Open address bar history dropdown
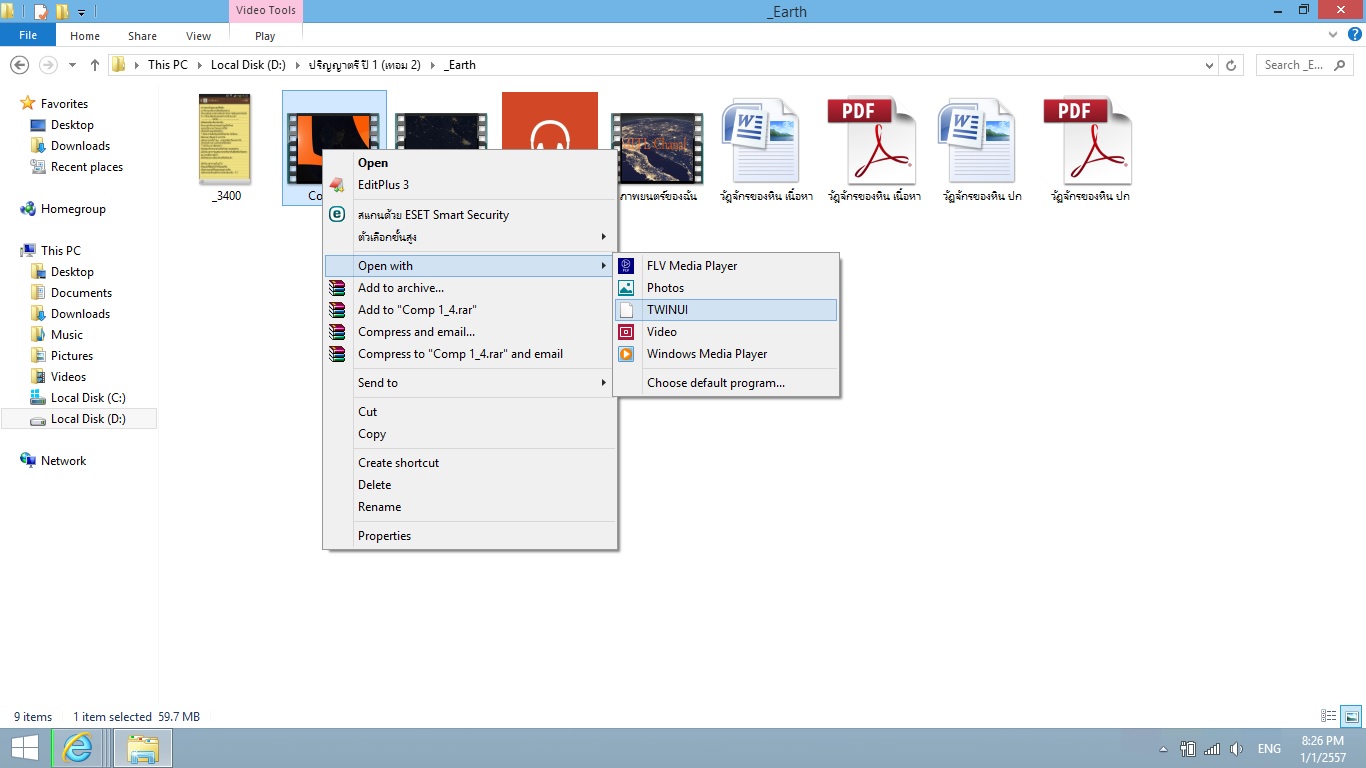 click(x=1209, y=65)
